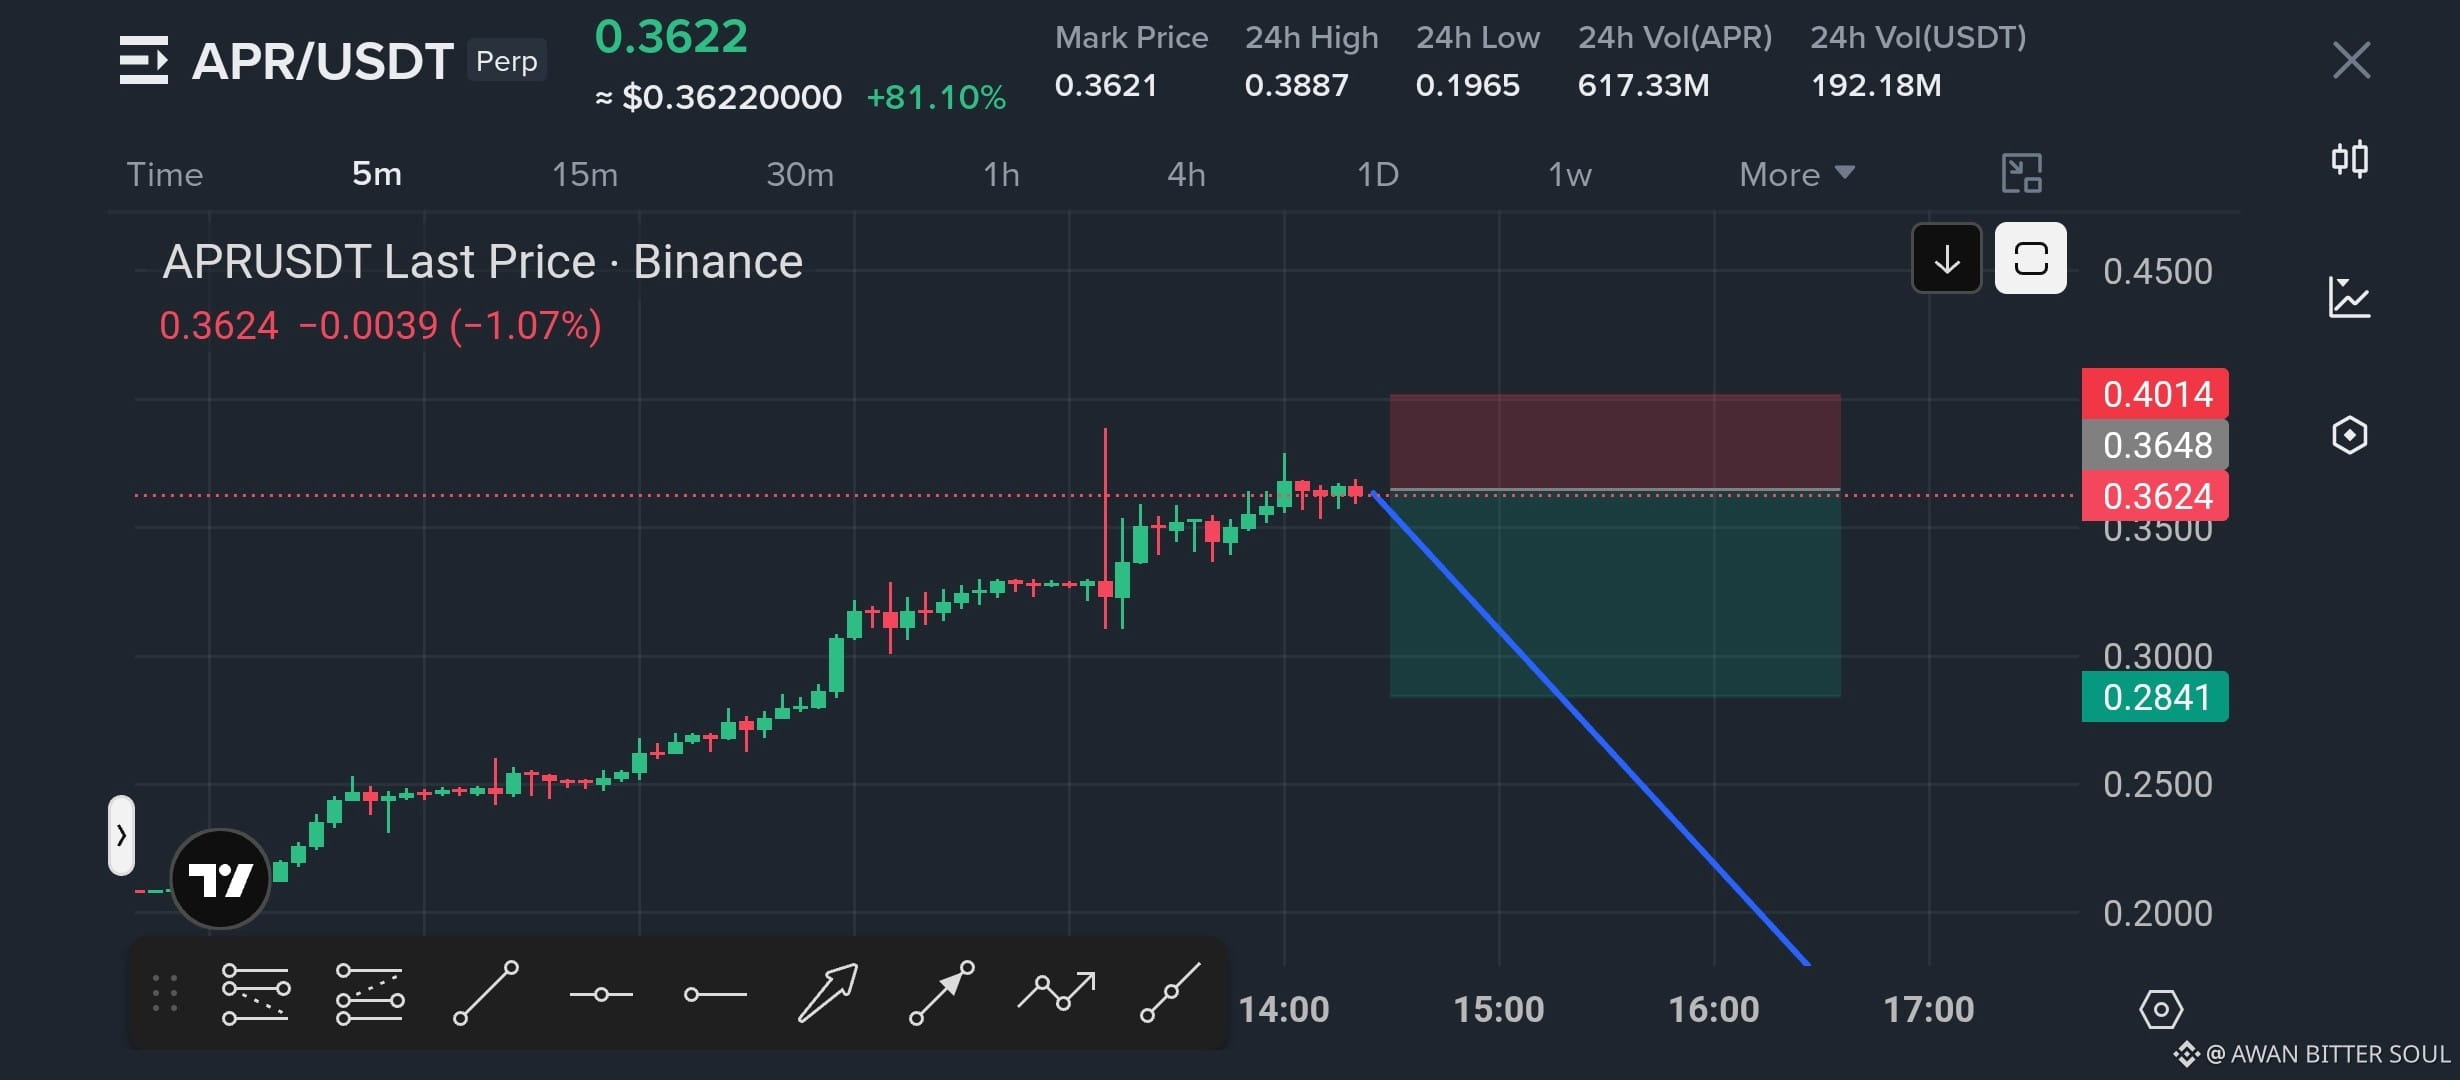
Task: Click the 24h Vol(USDT) 192.18M value
Action: [x=1876, y=85]
